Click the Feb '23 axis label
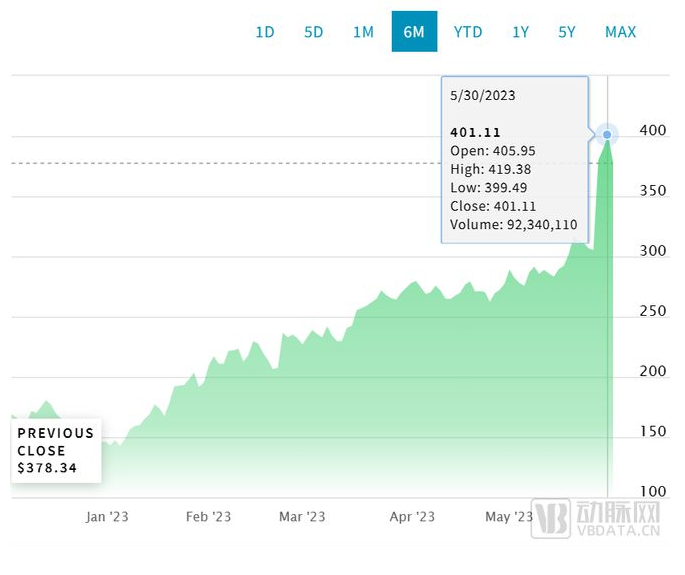The width and height of the screenshot is (685, 575). [208, 517]
